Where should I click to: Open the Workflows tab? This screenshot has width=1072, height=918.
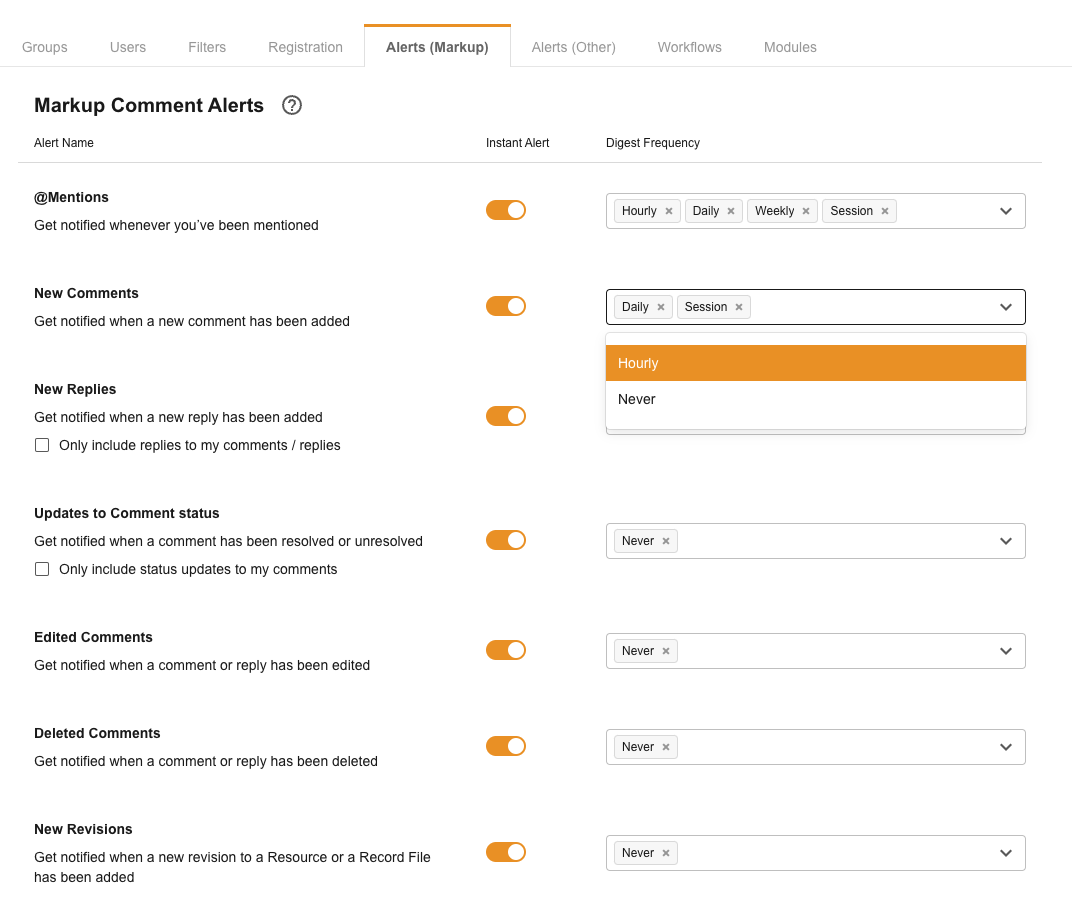[689, 47]
